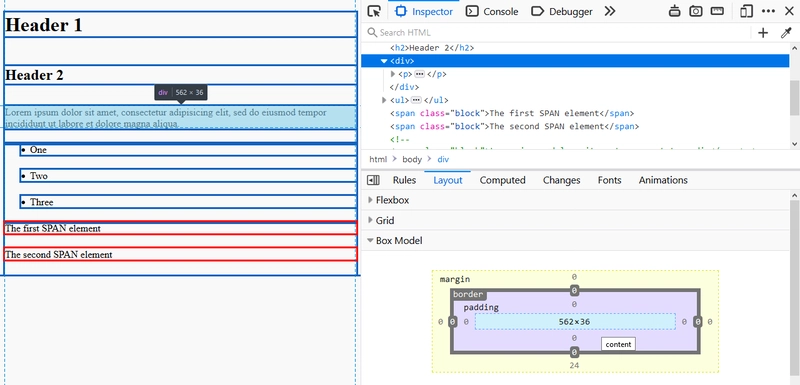Click the ellipsis badge inside ul element
Screen dimensions: 800x385
[416, 100]
